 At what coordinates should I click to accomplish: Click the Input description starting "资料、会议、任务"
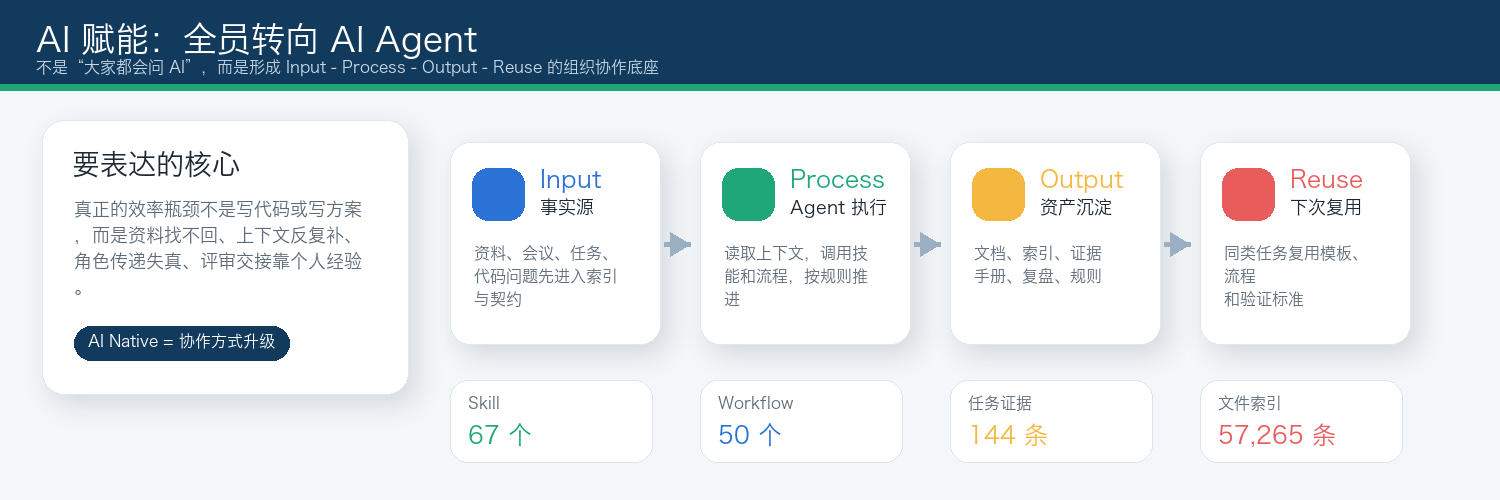coord(546,276)
